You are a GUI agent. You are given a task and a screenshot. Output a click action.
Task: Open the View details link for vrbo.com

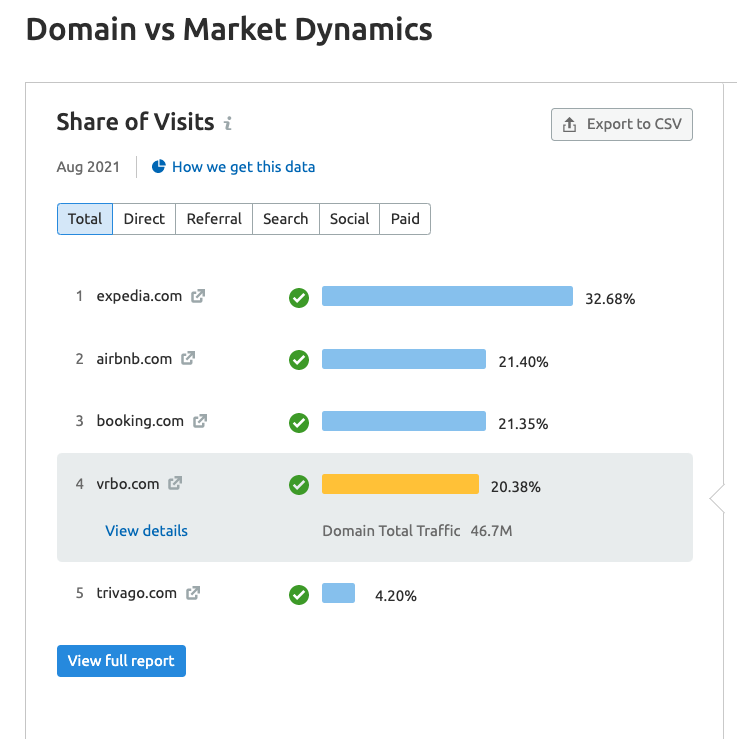[146, 531]
